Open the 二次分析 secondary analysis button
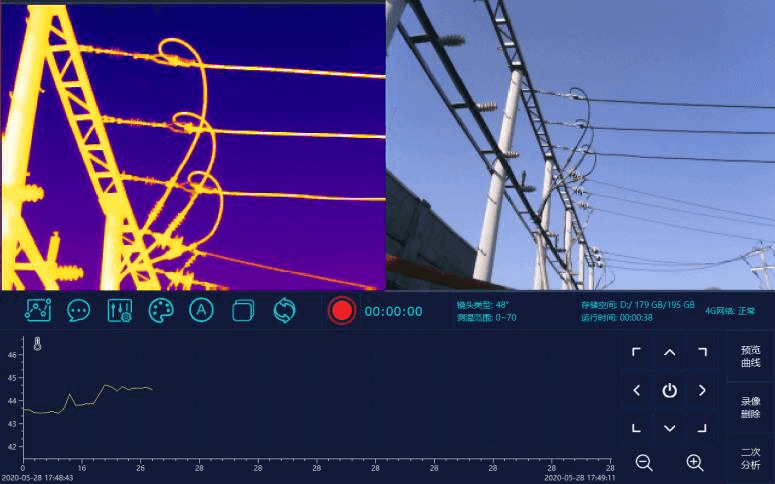Viewport: 775px width, 484px height. pos(750,458)
